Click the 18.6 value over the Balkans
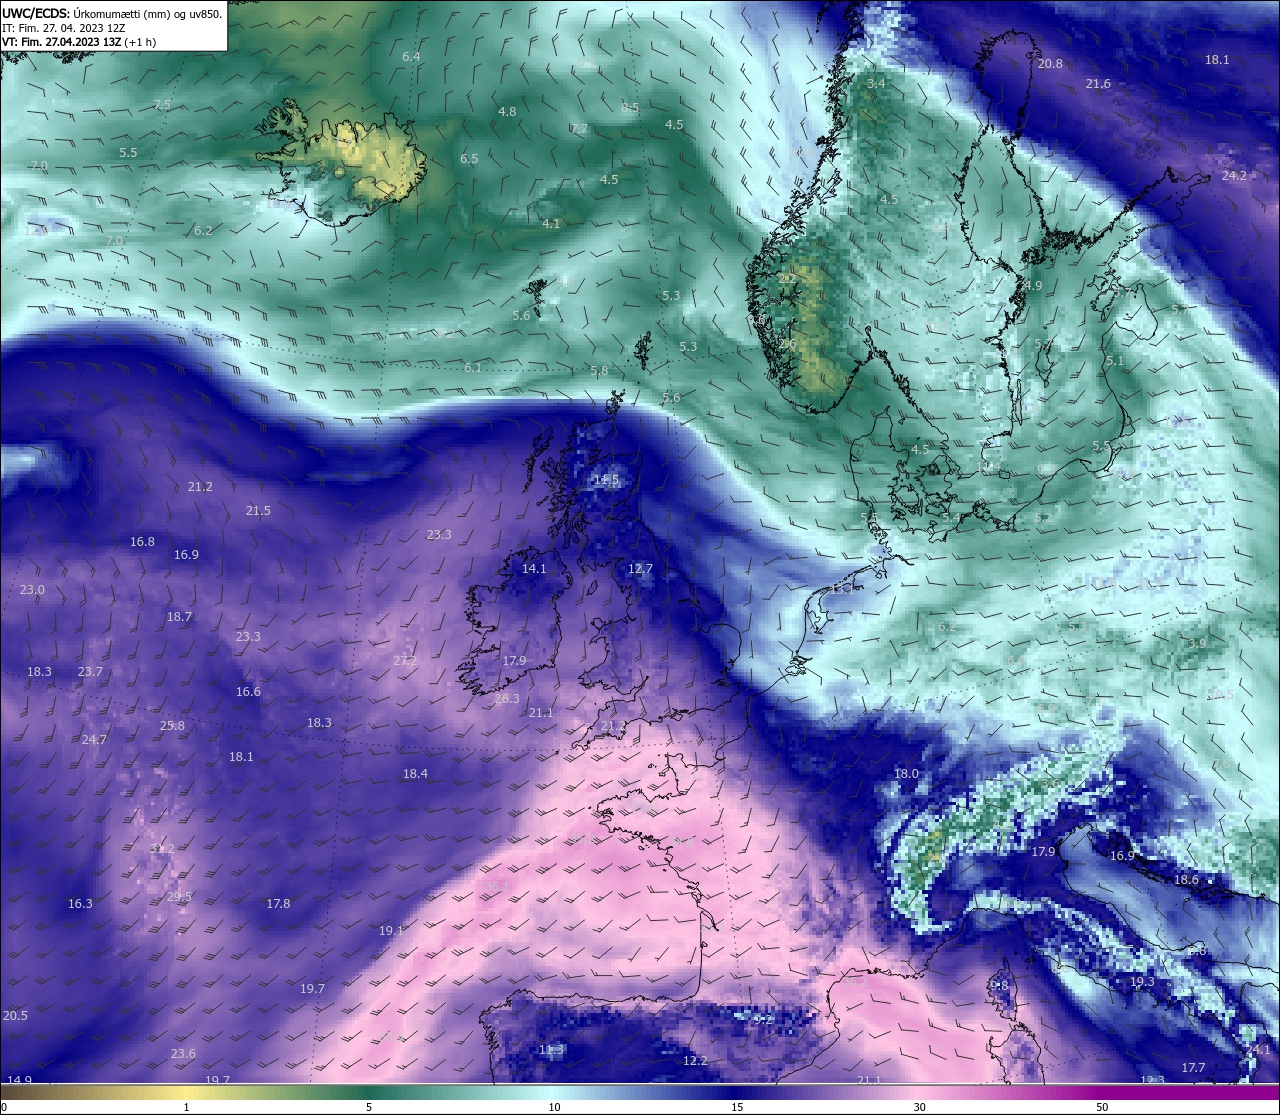1280x1115 pixels. click(1186, 880)
